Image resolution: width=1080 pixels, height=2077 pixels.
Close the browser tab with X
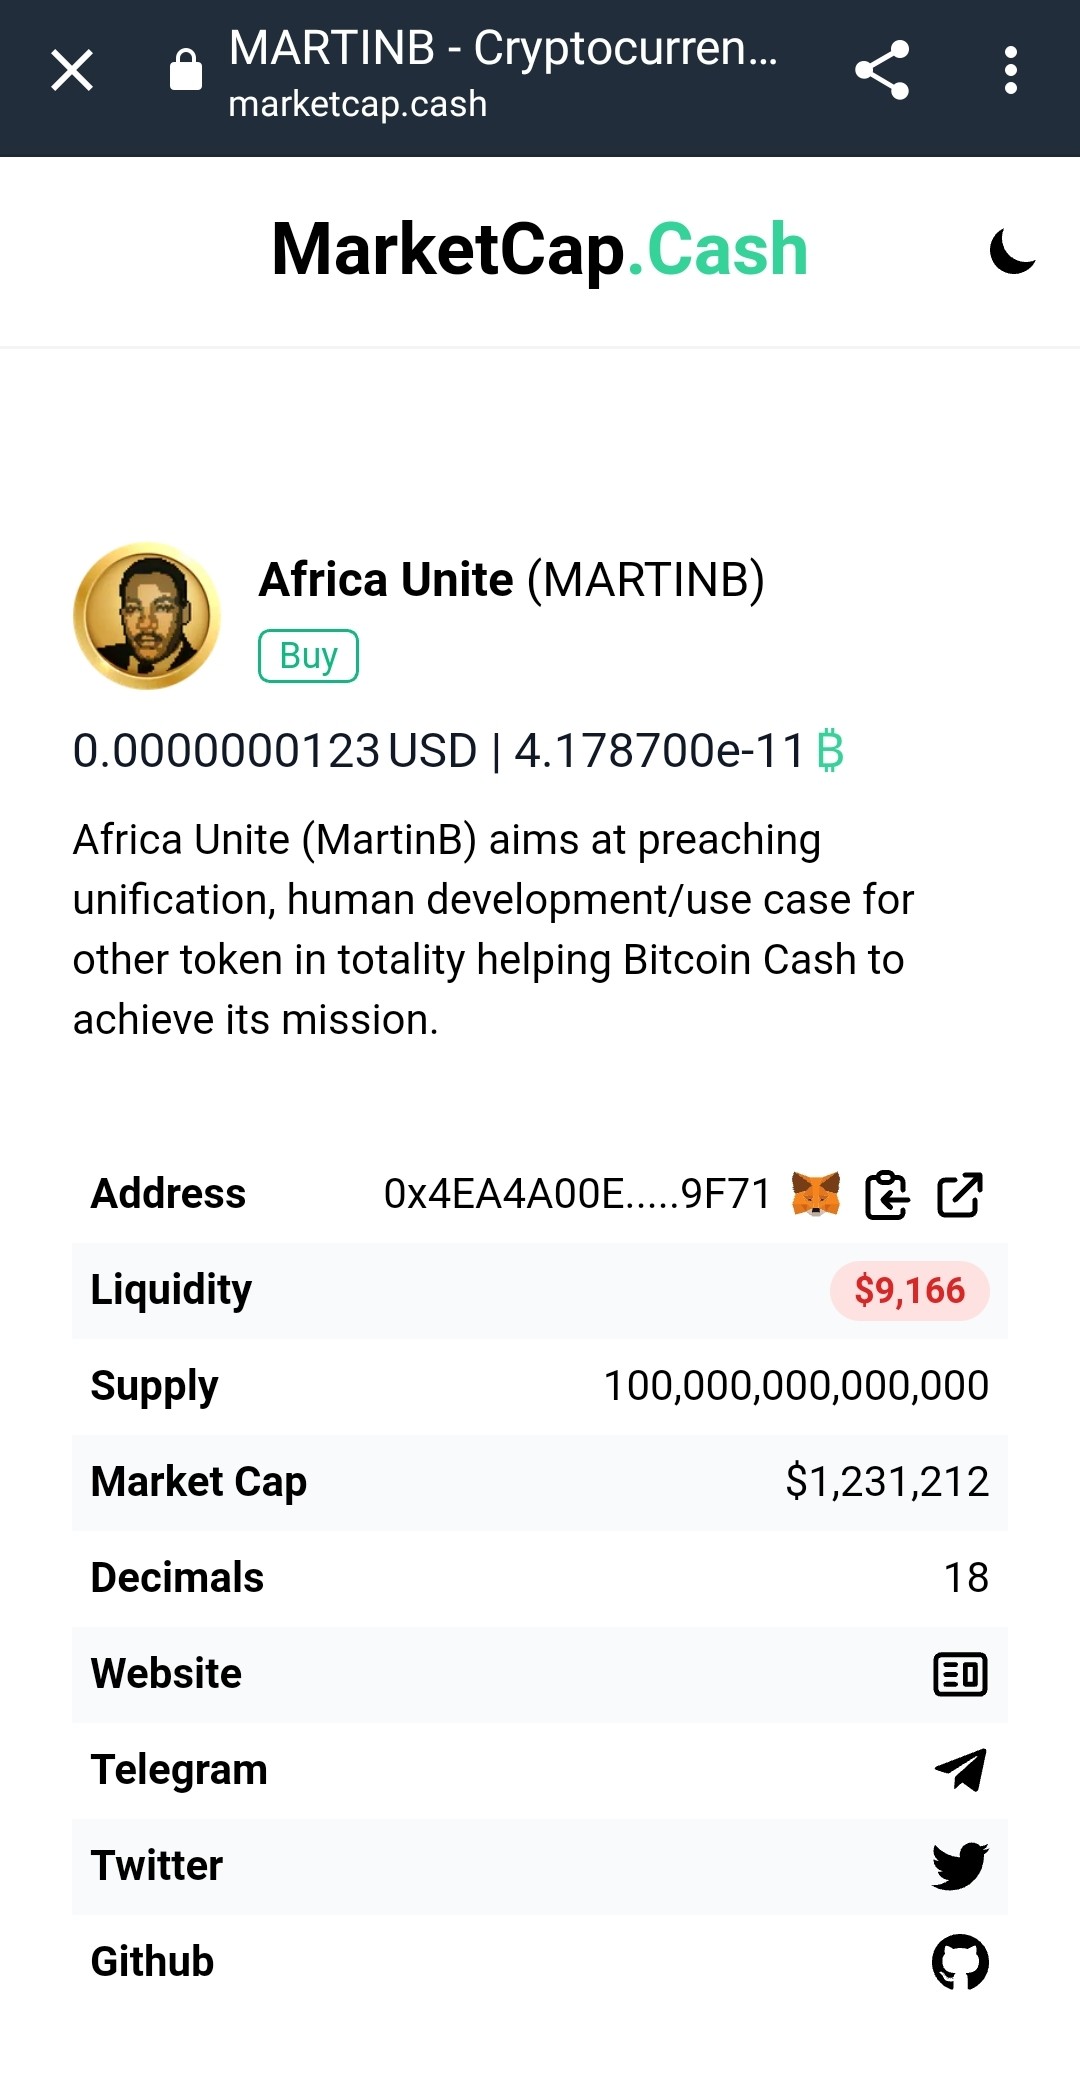[72, 70]
